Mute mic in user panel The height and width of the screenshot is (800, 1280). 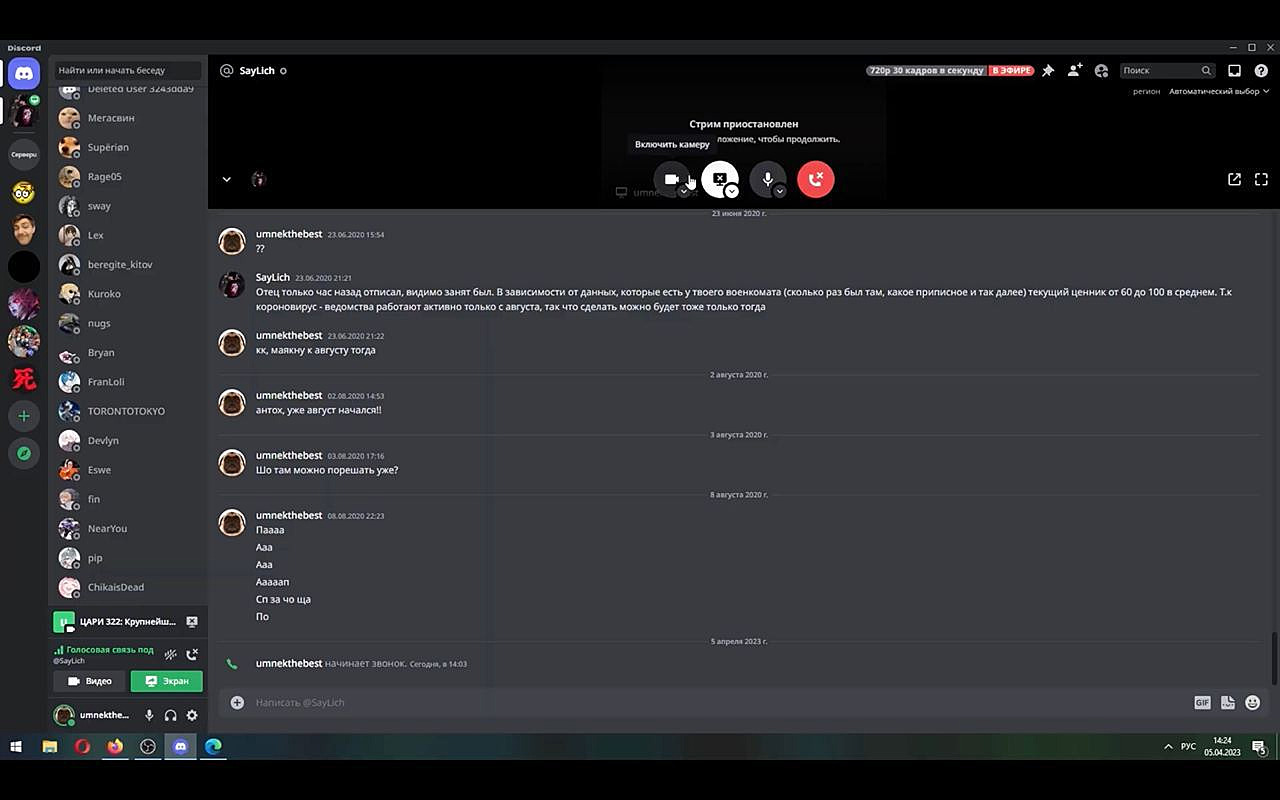(149, 715)
